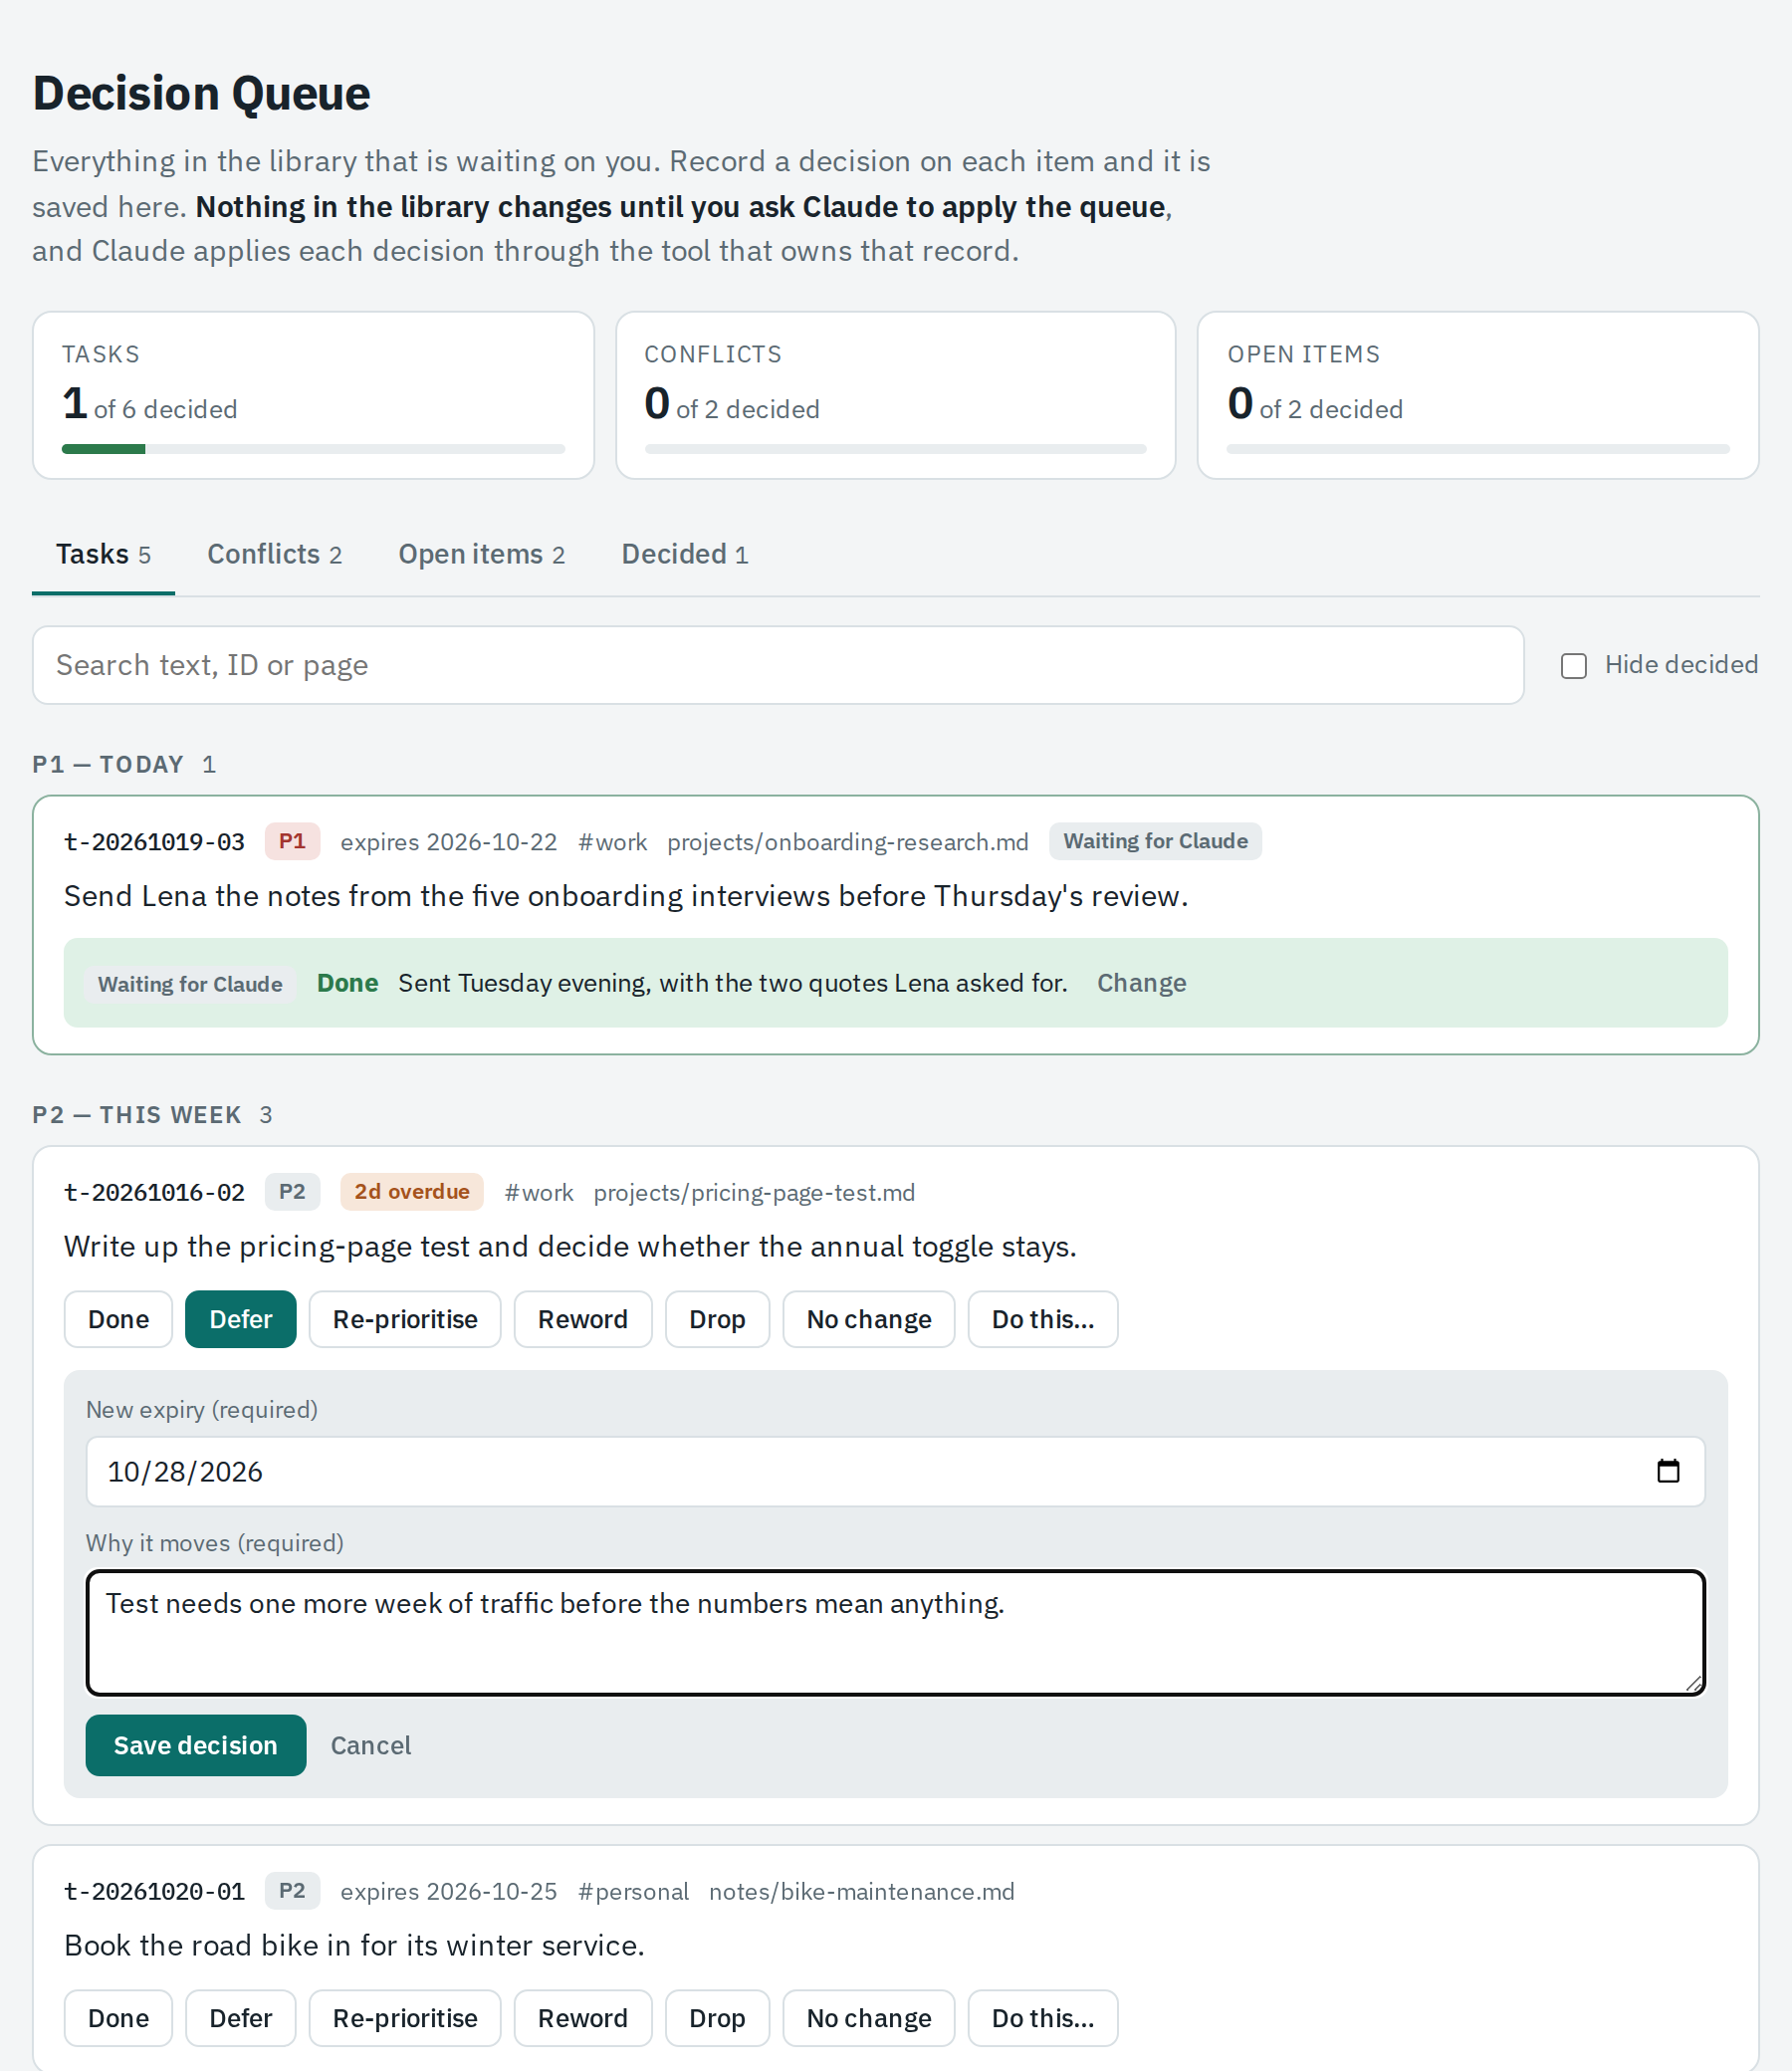Select No change for pricing-page test task
The image size is (1792, 2071).
[869, 1319]
